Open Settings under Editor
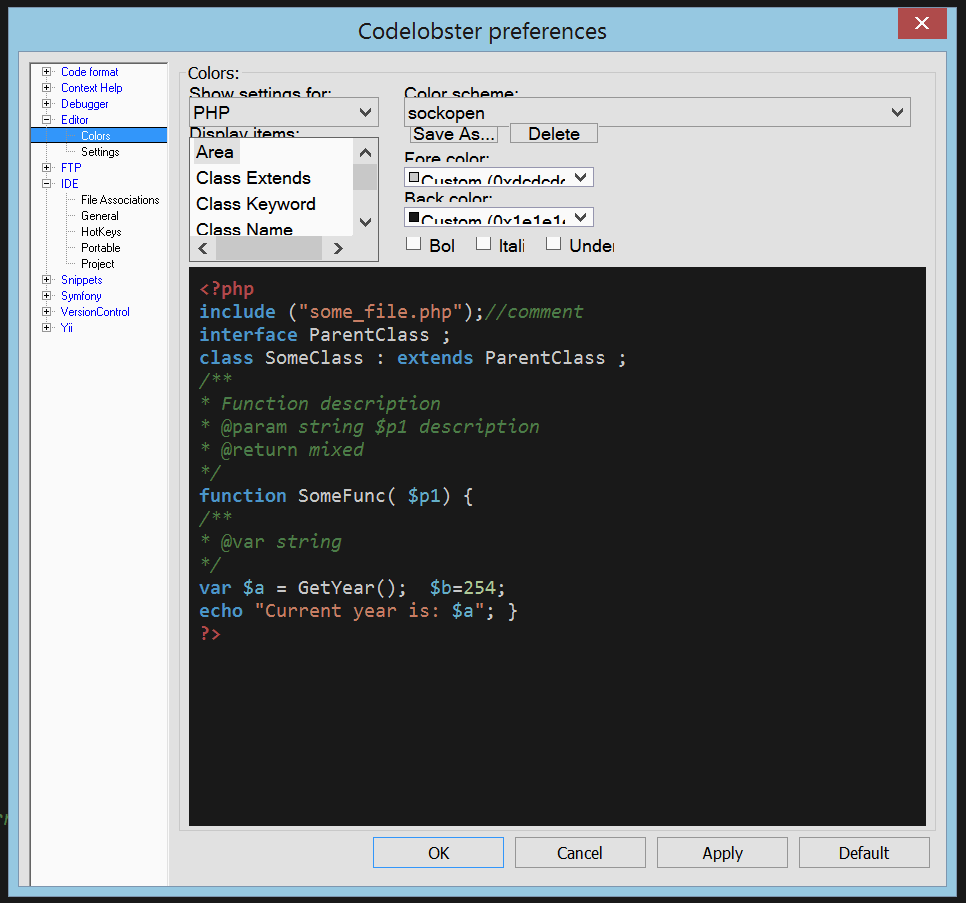 pyautogui.click(x=100, y=152)
